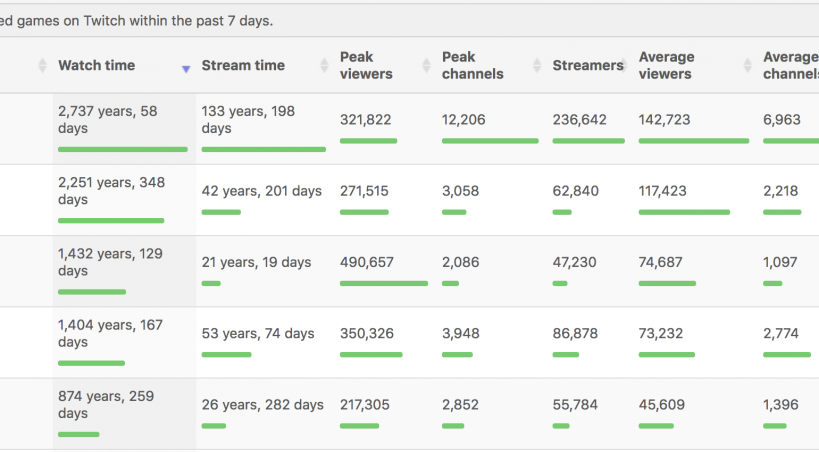
Task: Click the 133 years, 198 days stream time cell
Action: click(248, 120)
